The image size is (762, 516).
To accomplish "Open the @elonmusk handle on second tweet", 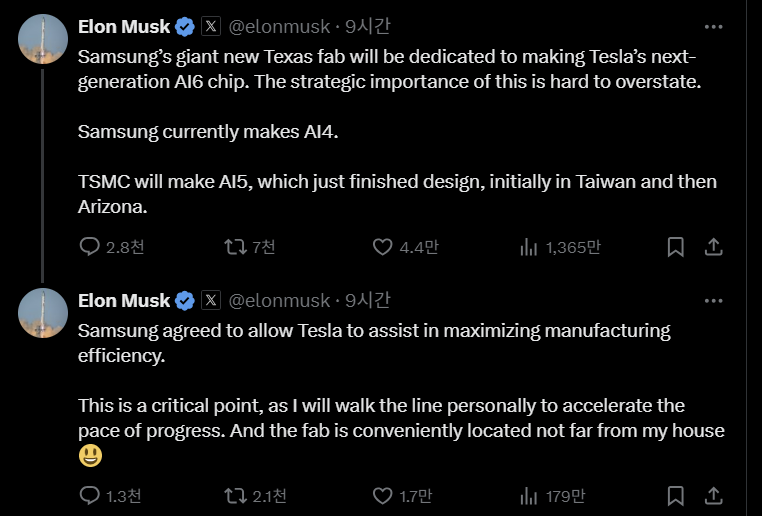I will (279, 300).
